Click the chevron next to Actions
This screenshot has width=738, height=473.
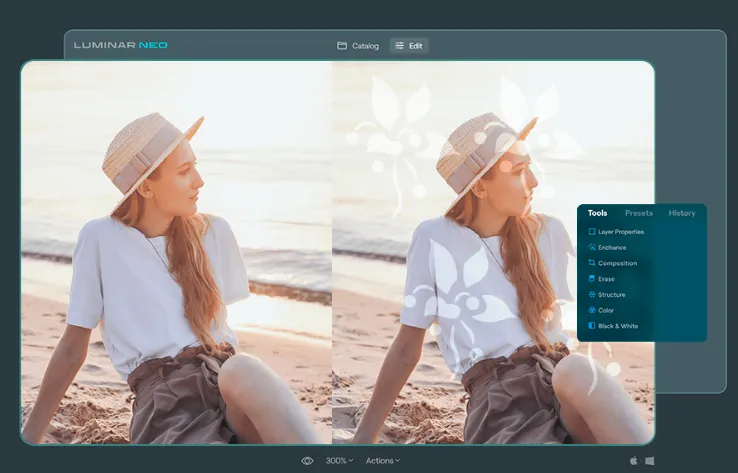(397, 461)
